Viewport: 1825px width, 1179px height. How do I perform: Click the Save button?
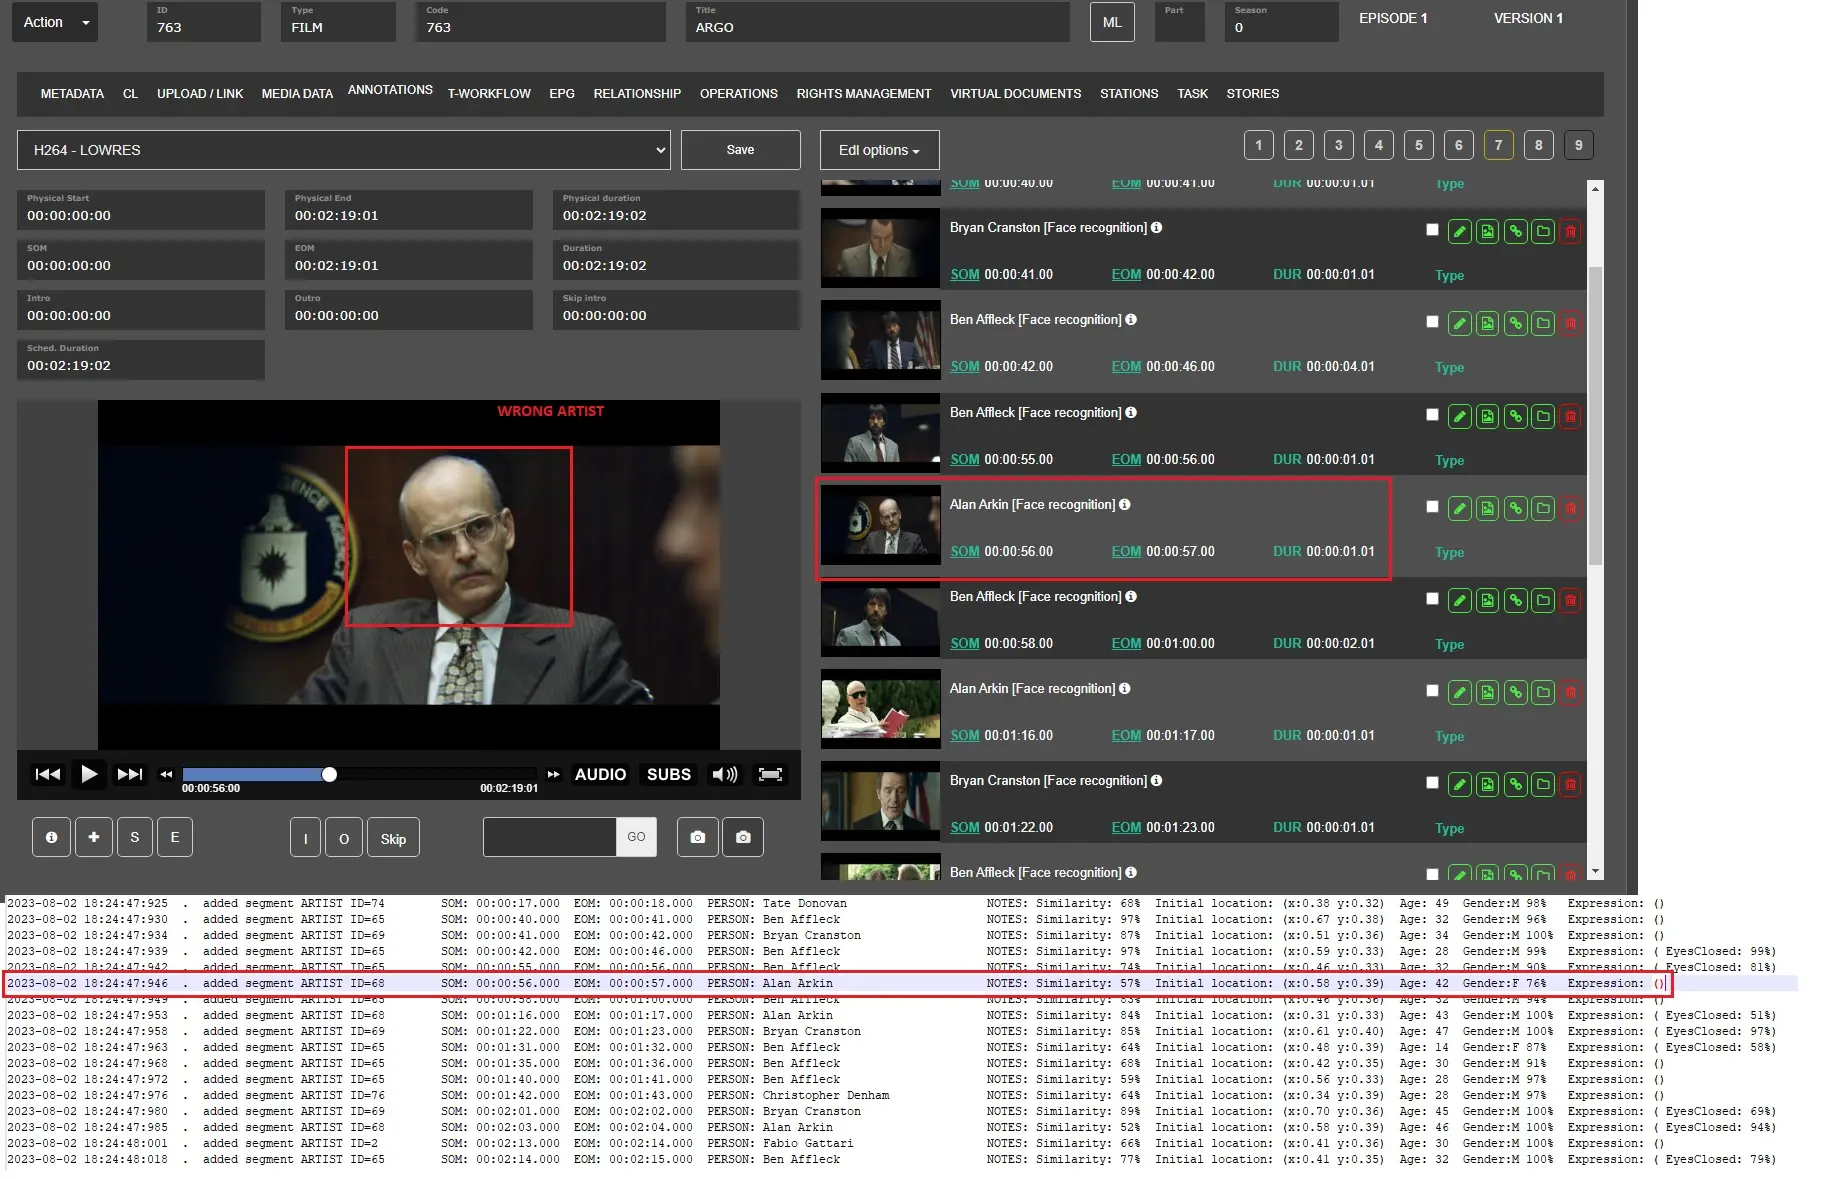click(740, 150)
